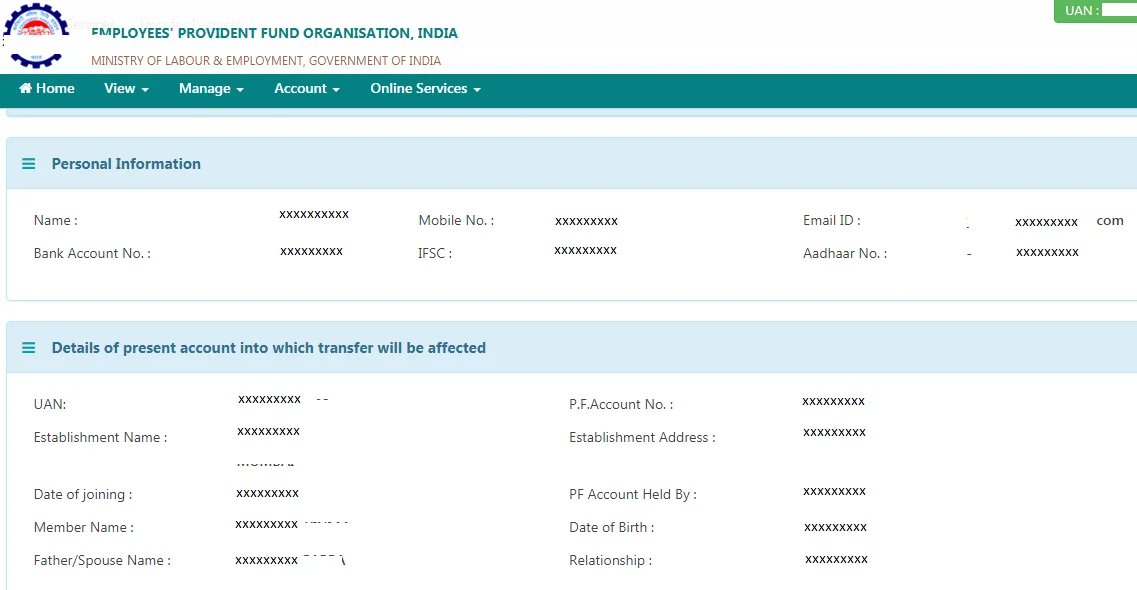Click the UAN input field at top right
The height and width of the screenshot is (590, 1137).
1120,10
